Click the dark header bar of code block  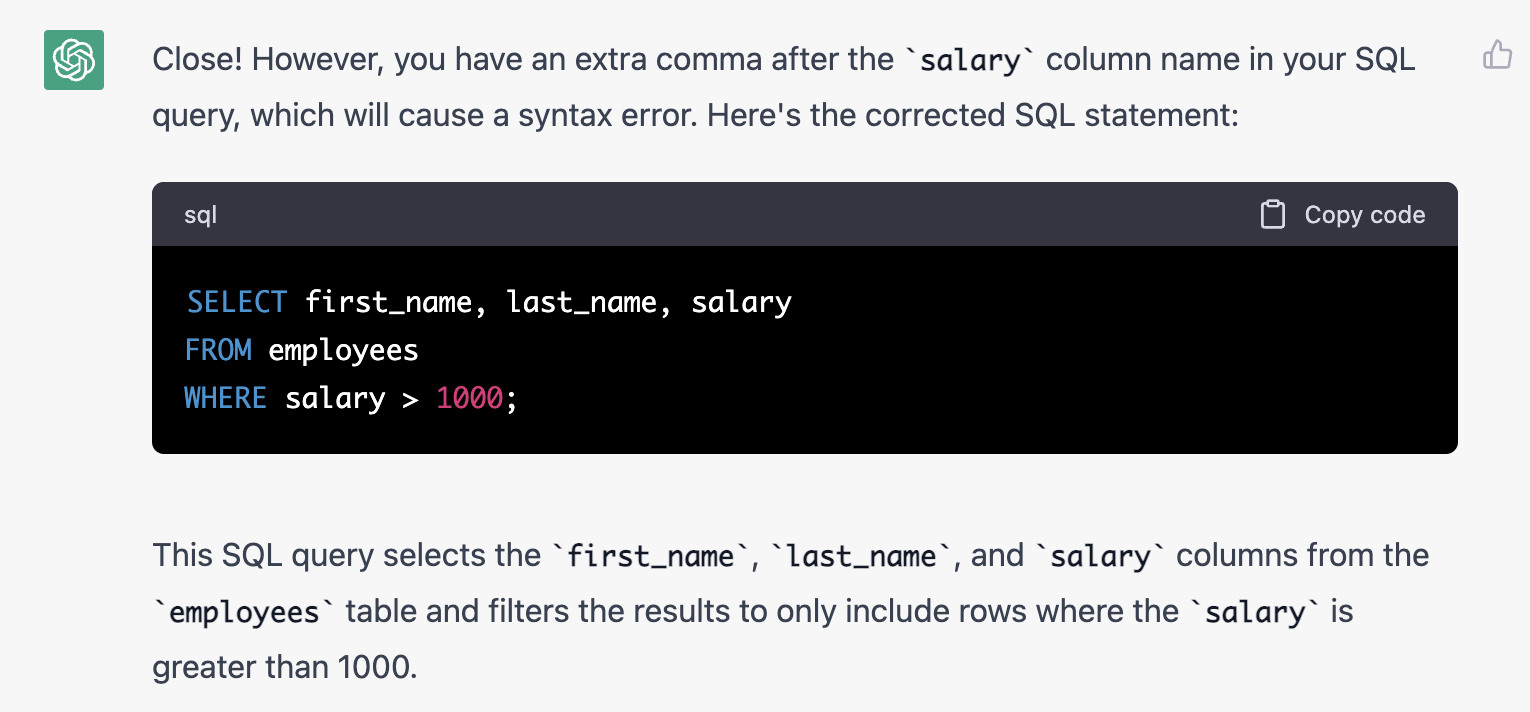700,215
